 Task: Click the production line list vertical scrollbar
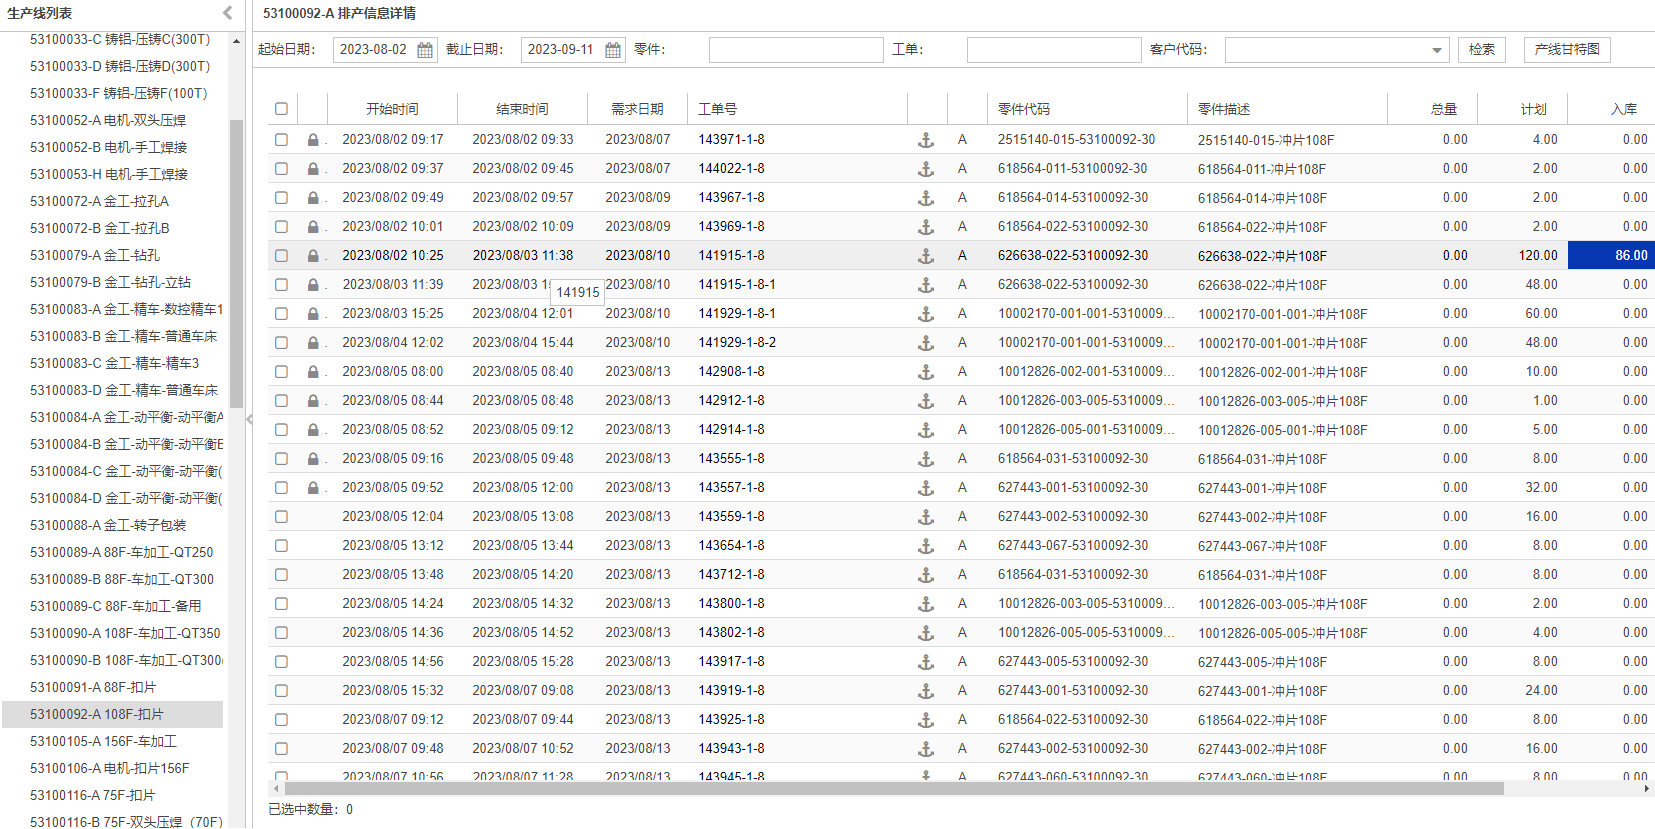pyautogui.click(x=236, y=264)
